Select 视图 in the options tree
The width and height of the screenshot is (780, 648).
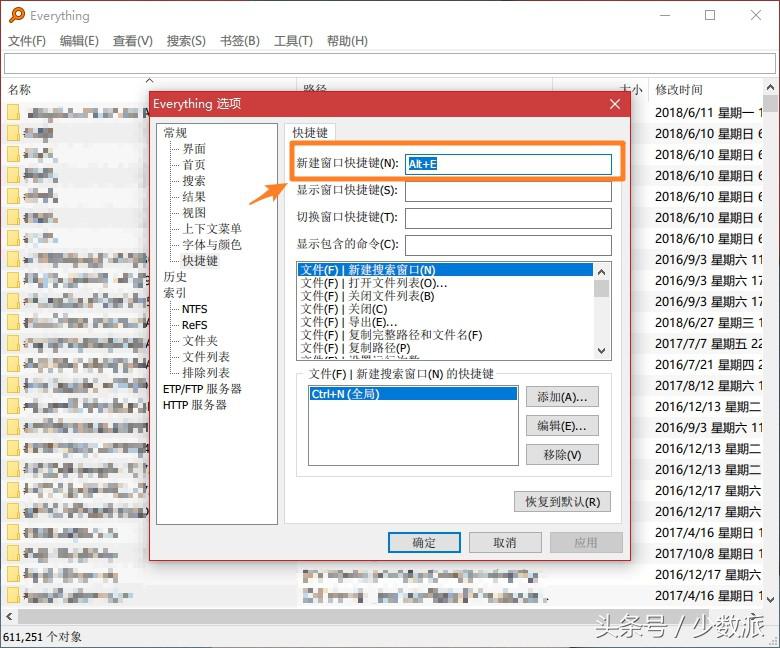pos(194,212)
